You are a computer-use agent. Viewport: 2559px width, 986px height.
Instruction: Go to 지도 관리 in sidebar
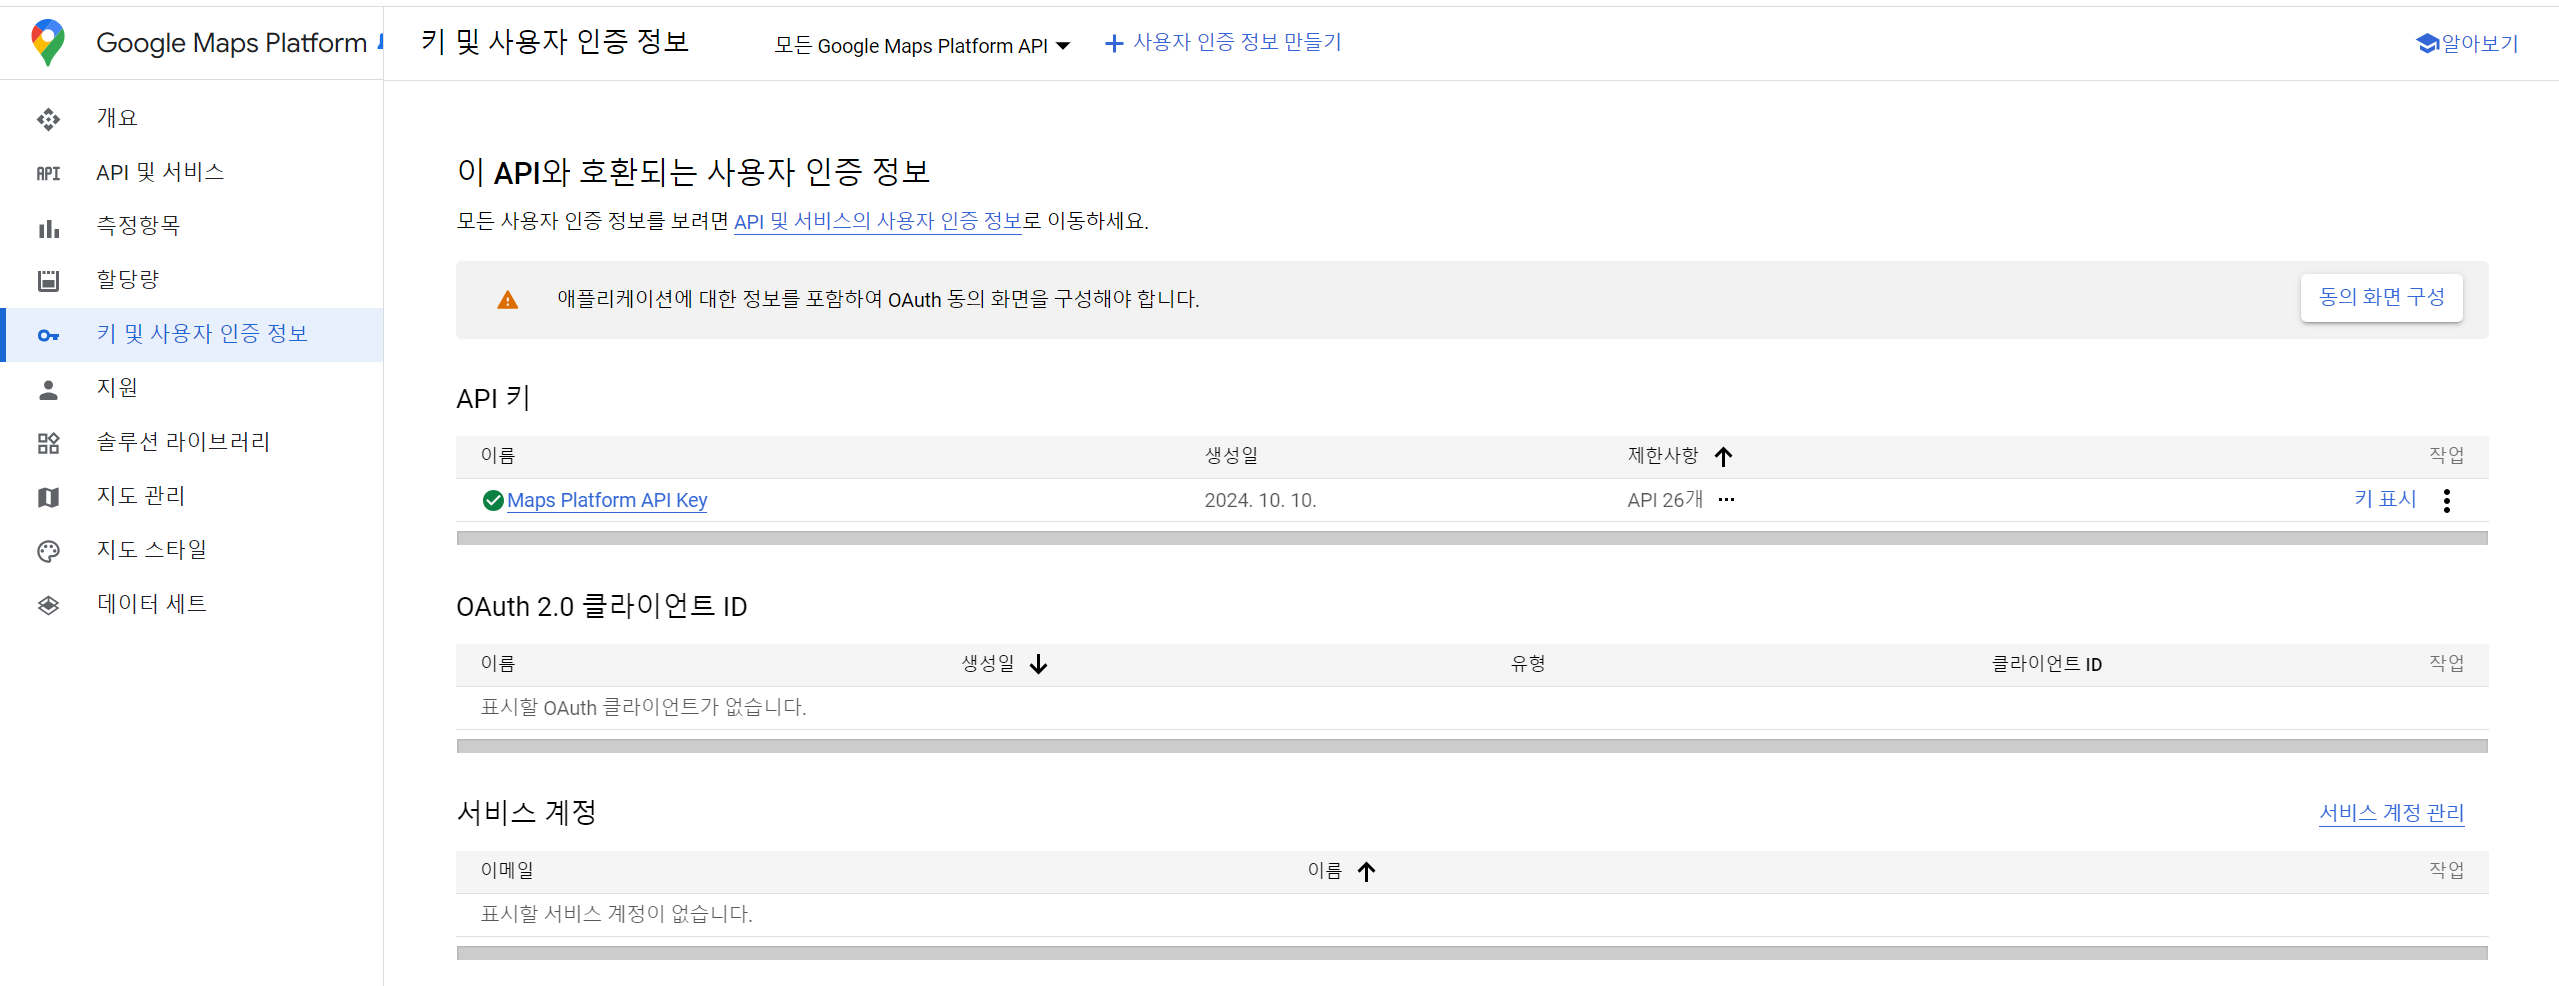[x=141, y=496]
